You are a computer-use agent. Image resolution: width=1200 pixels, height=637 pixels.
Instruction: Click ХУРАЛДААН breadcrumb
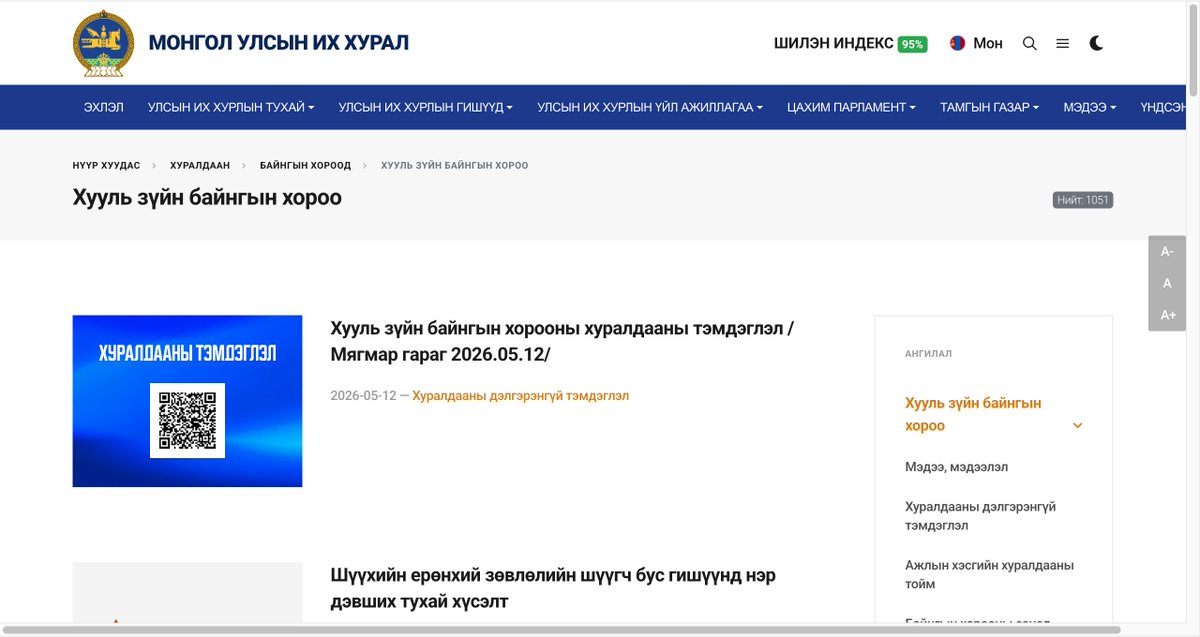pos(200,165)
